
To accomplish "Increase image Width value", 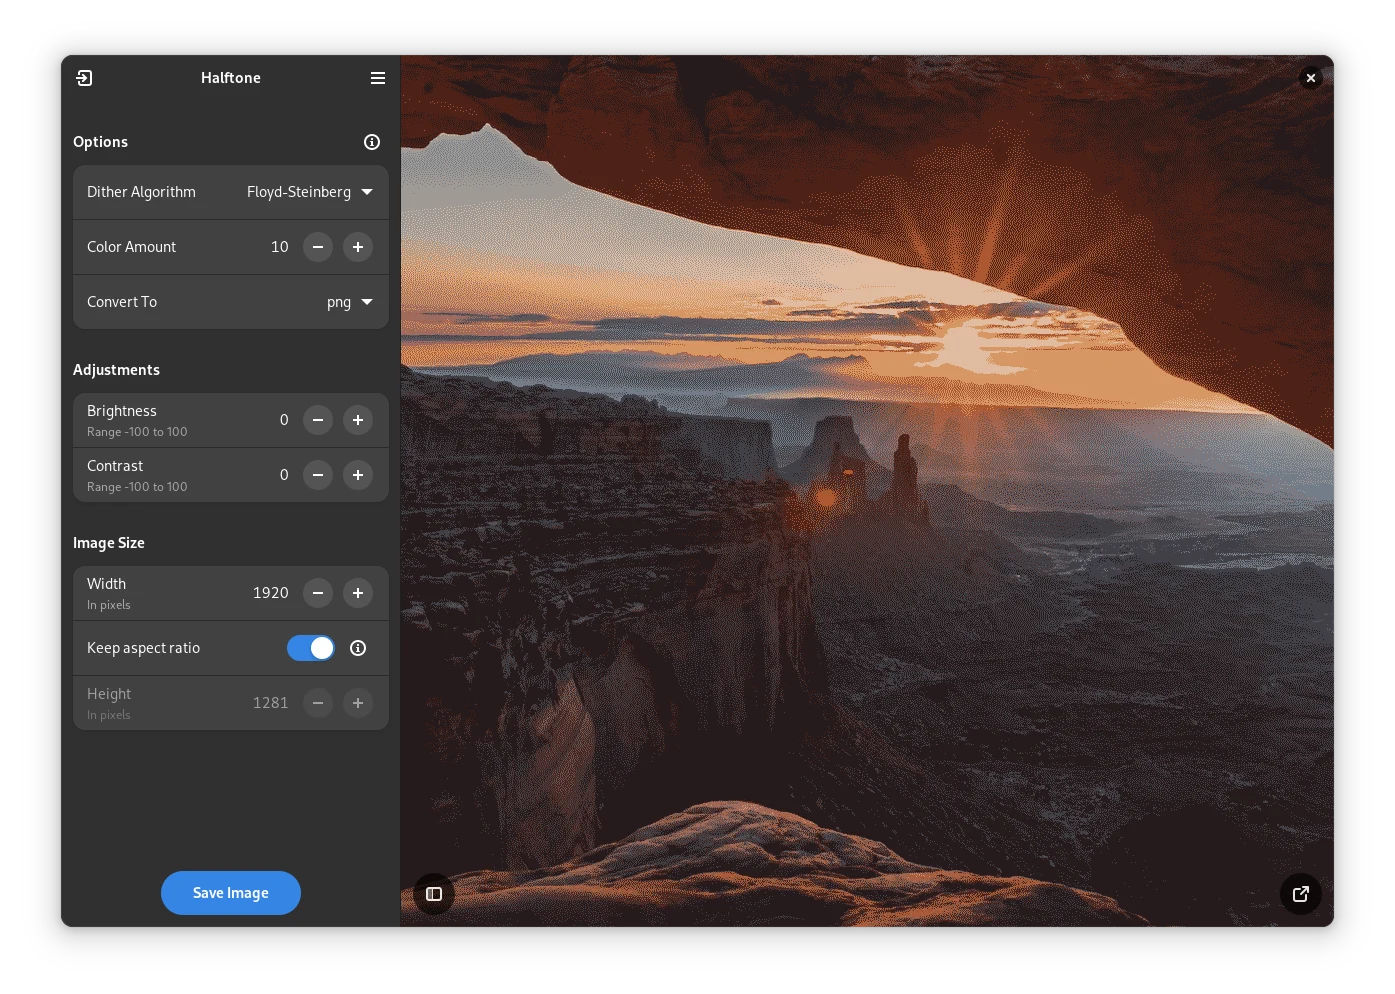I will (358, 593).
